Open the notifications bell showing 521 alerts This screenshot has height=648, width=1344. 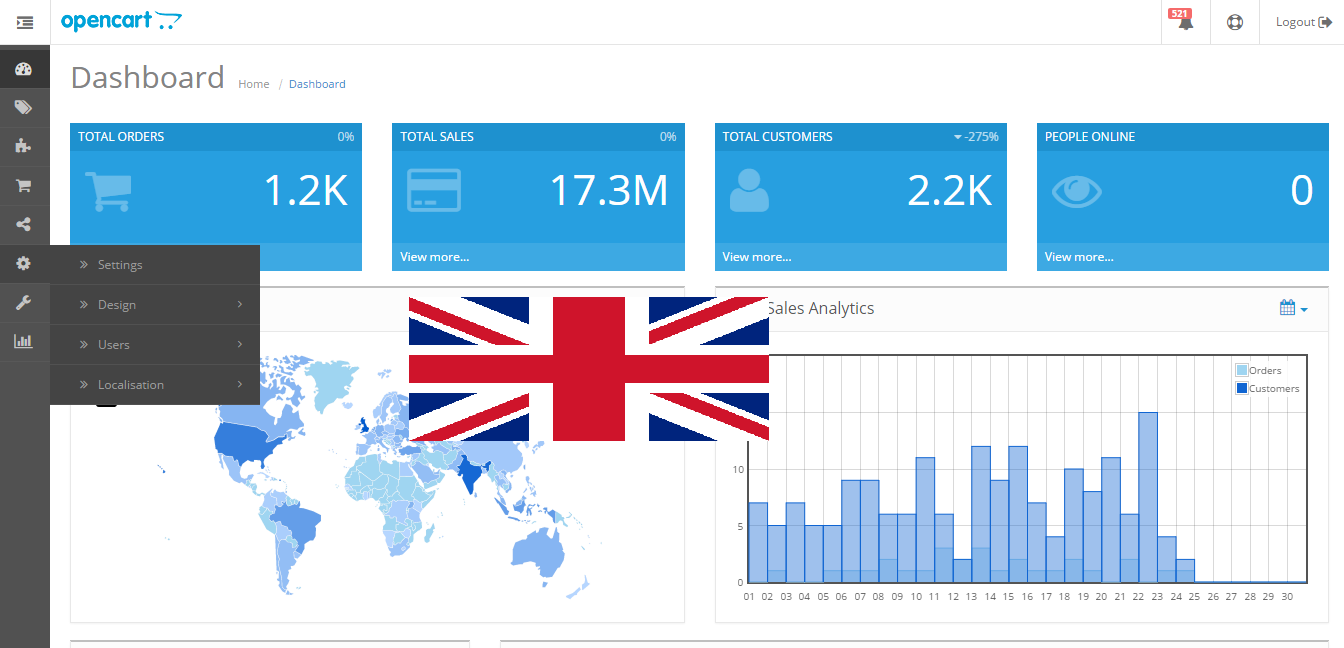(x=1184, y=21)
